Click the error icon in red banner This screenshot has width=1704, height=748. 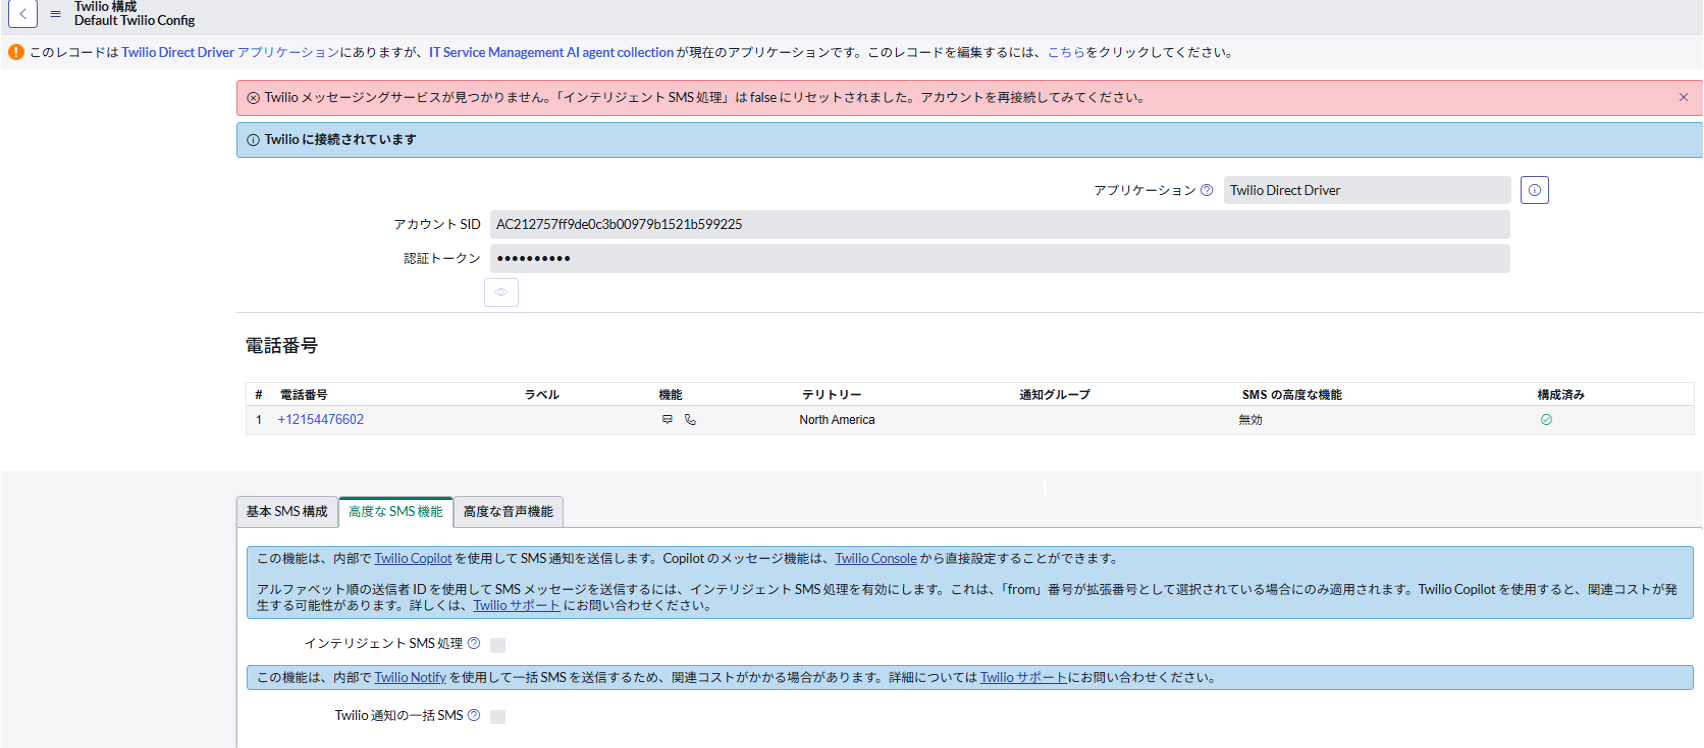pyautogui.click(x=253, y=98)
